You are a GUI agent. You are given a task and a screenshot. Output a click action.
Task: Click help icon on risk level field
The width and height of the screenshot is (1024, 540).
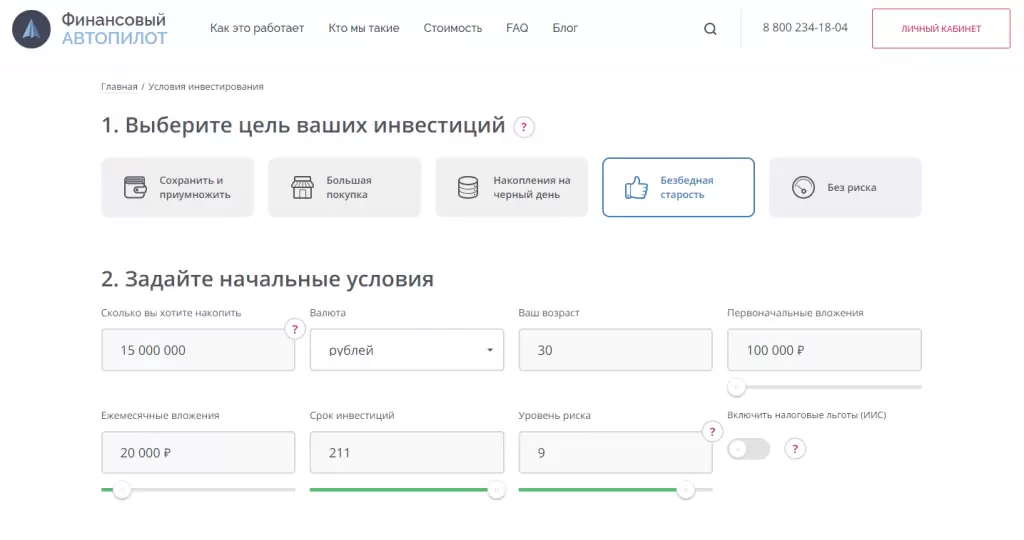coord(712,432)
